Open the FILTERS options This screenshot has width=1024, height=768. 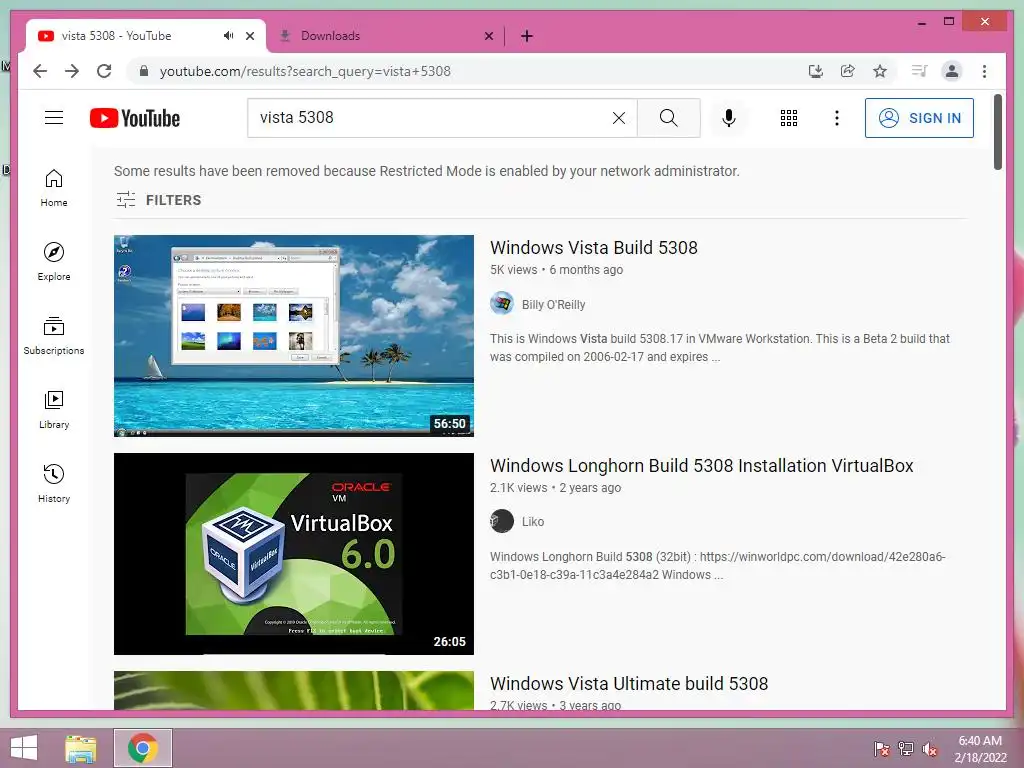pyautogui.click(x=159, y=200)
